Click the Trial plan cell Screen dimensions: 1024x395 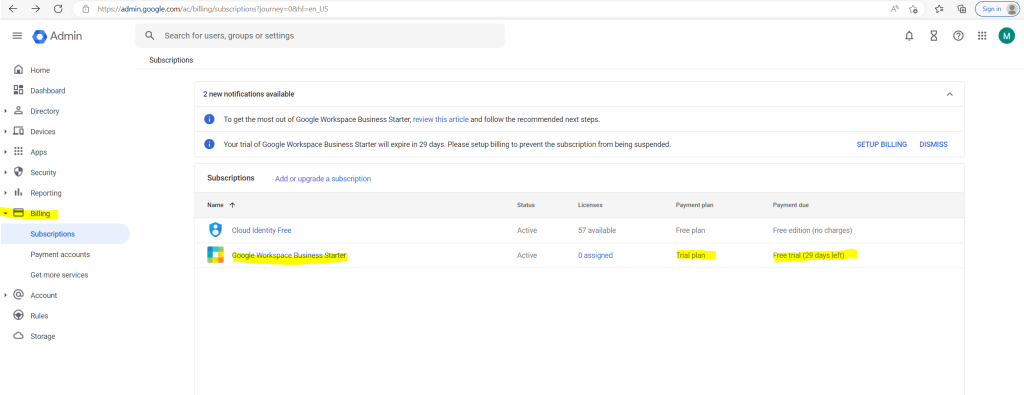pos(691,256)
